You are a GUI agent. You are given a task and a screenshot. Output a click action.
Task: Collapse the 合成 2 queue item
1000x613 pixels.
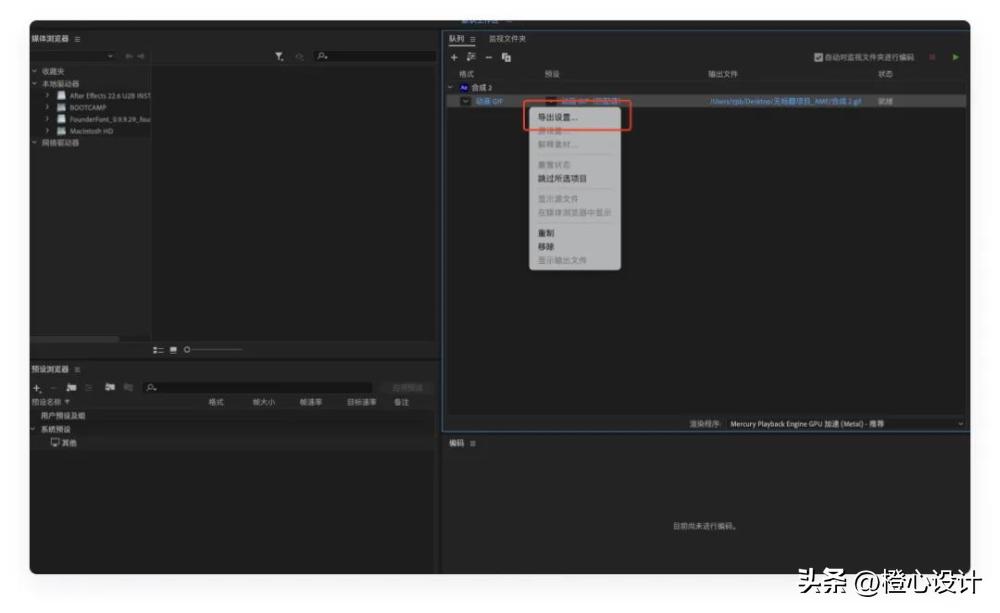450,88
